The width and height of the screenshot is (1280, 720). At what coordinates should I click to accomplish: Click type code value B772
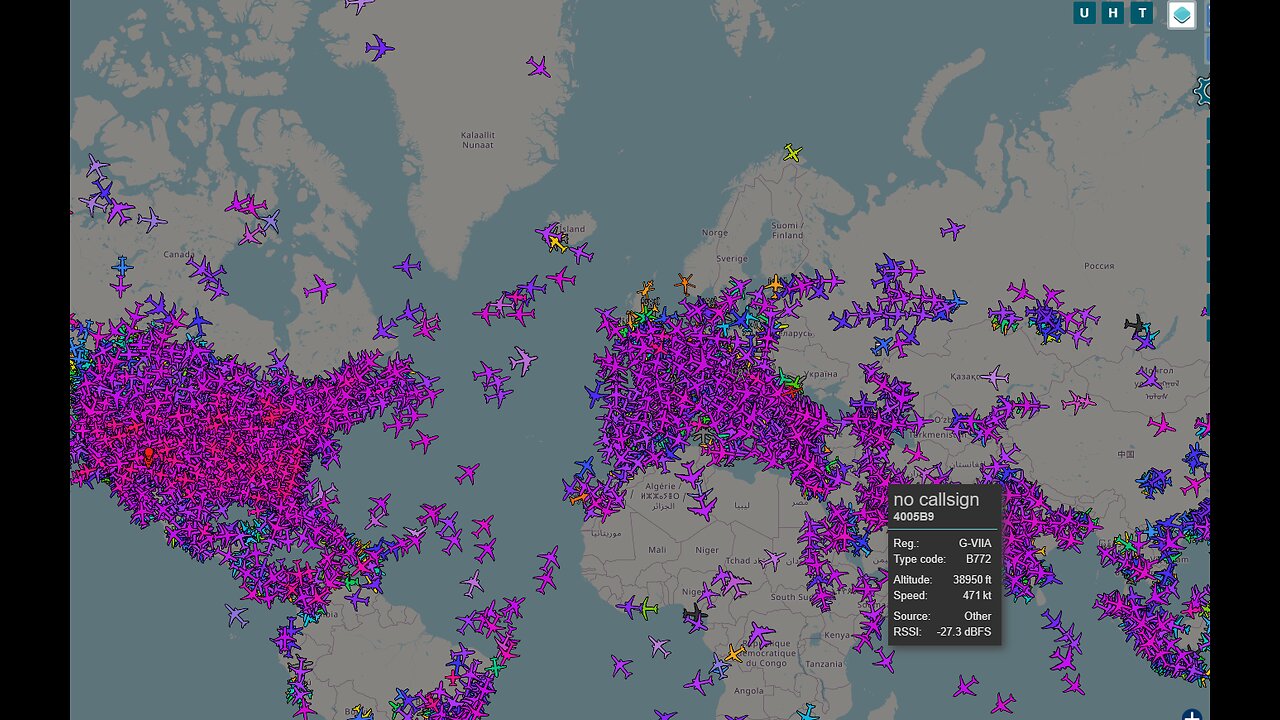click(x=977, y=559)
